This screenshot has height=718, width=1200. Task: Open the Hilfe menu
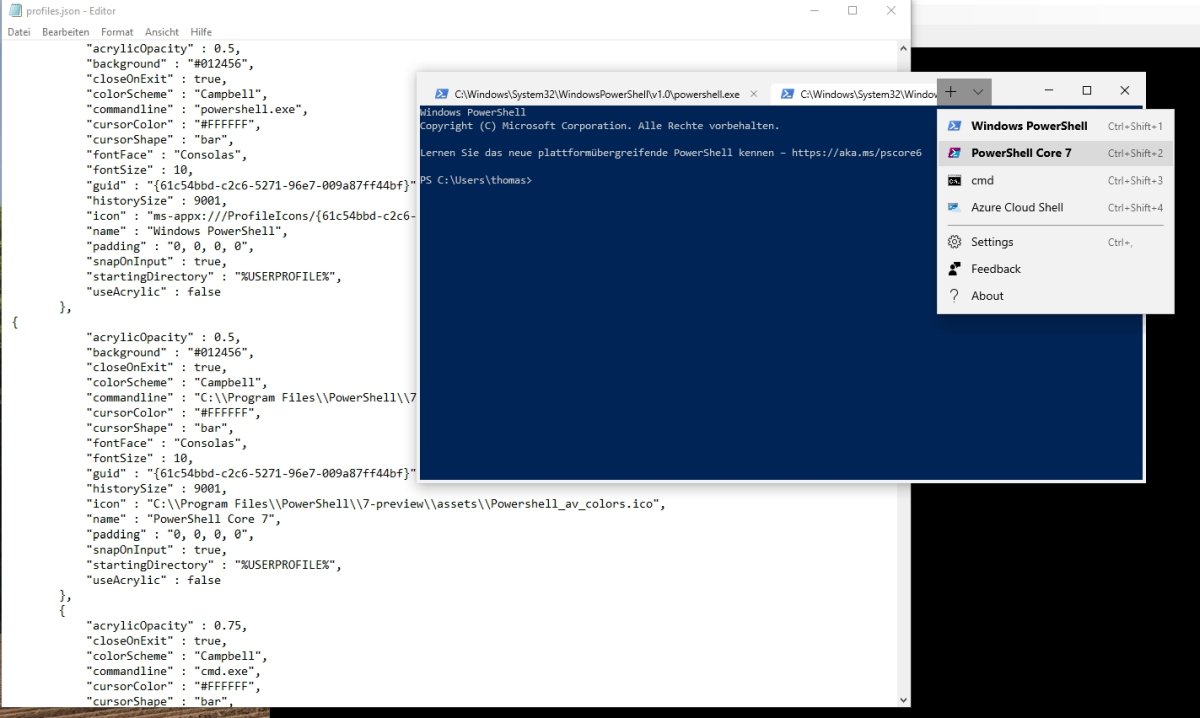point(201,32)
